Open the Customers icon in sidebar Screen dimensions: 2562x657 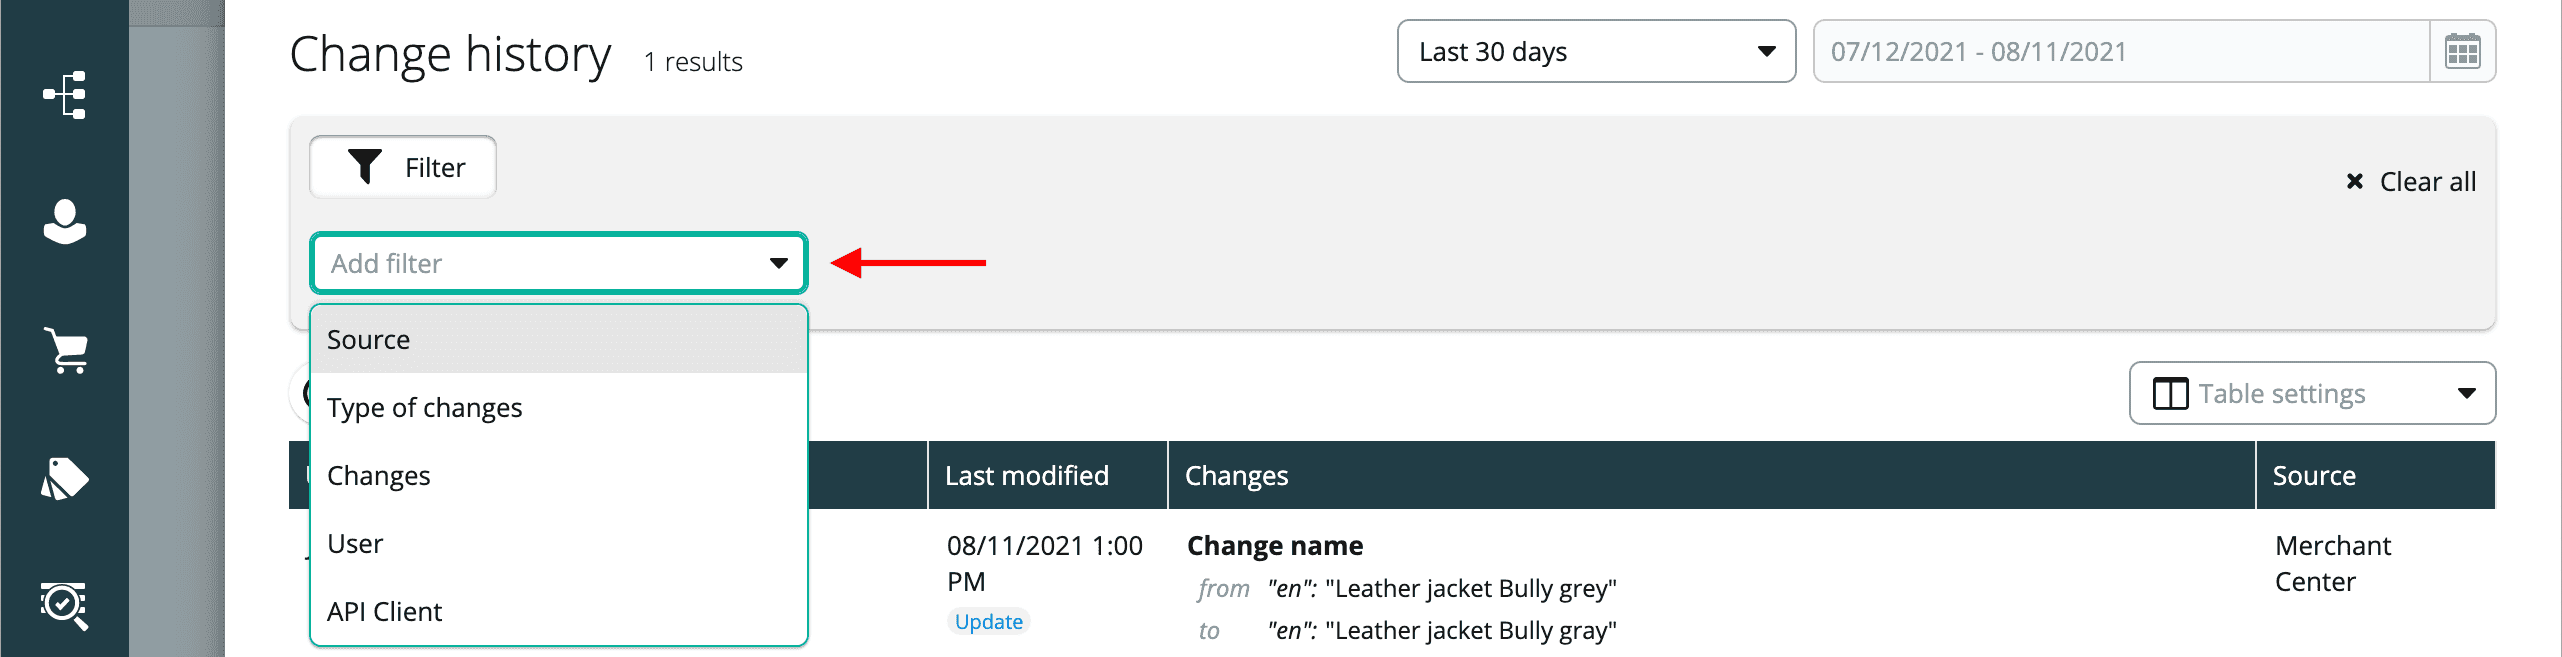tap(65, 222)
